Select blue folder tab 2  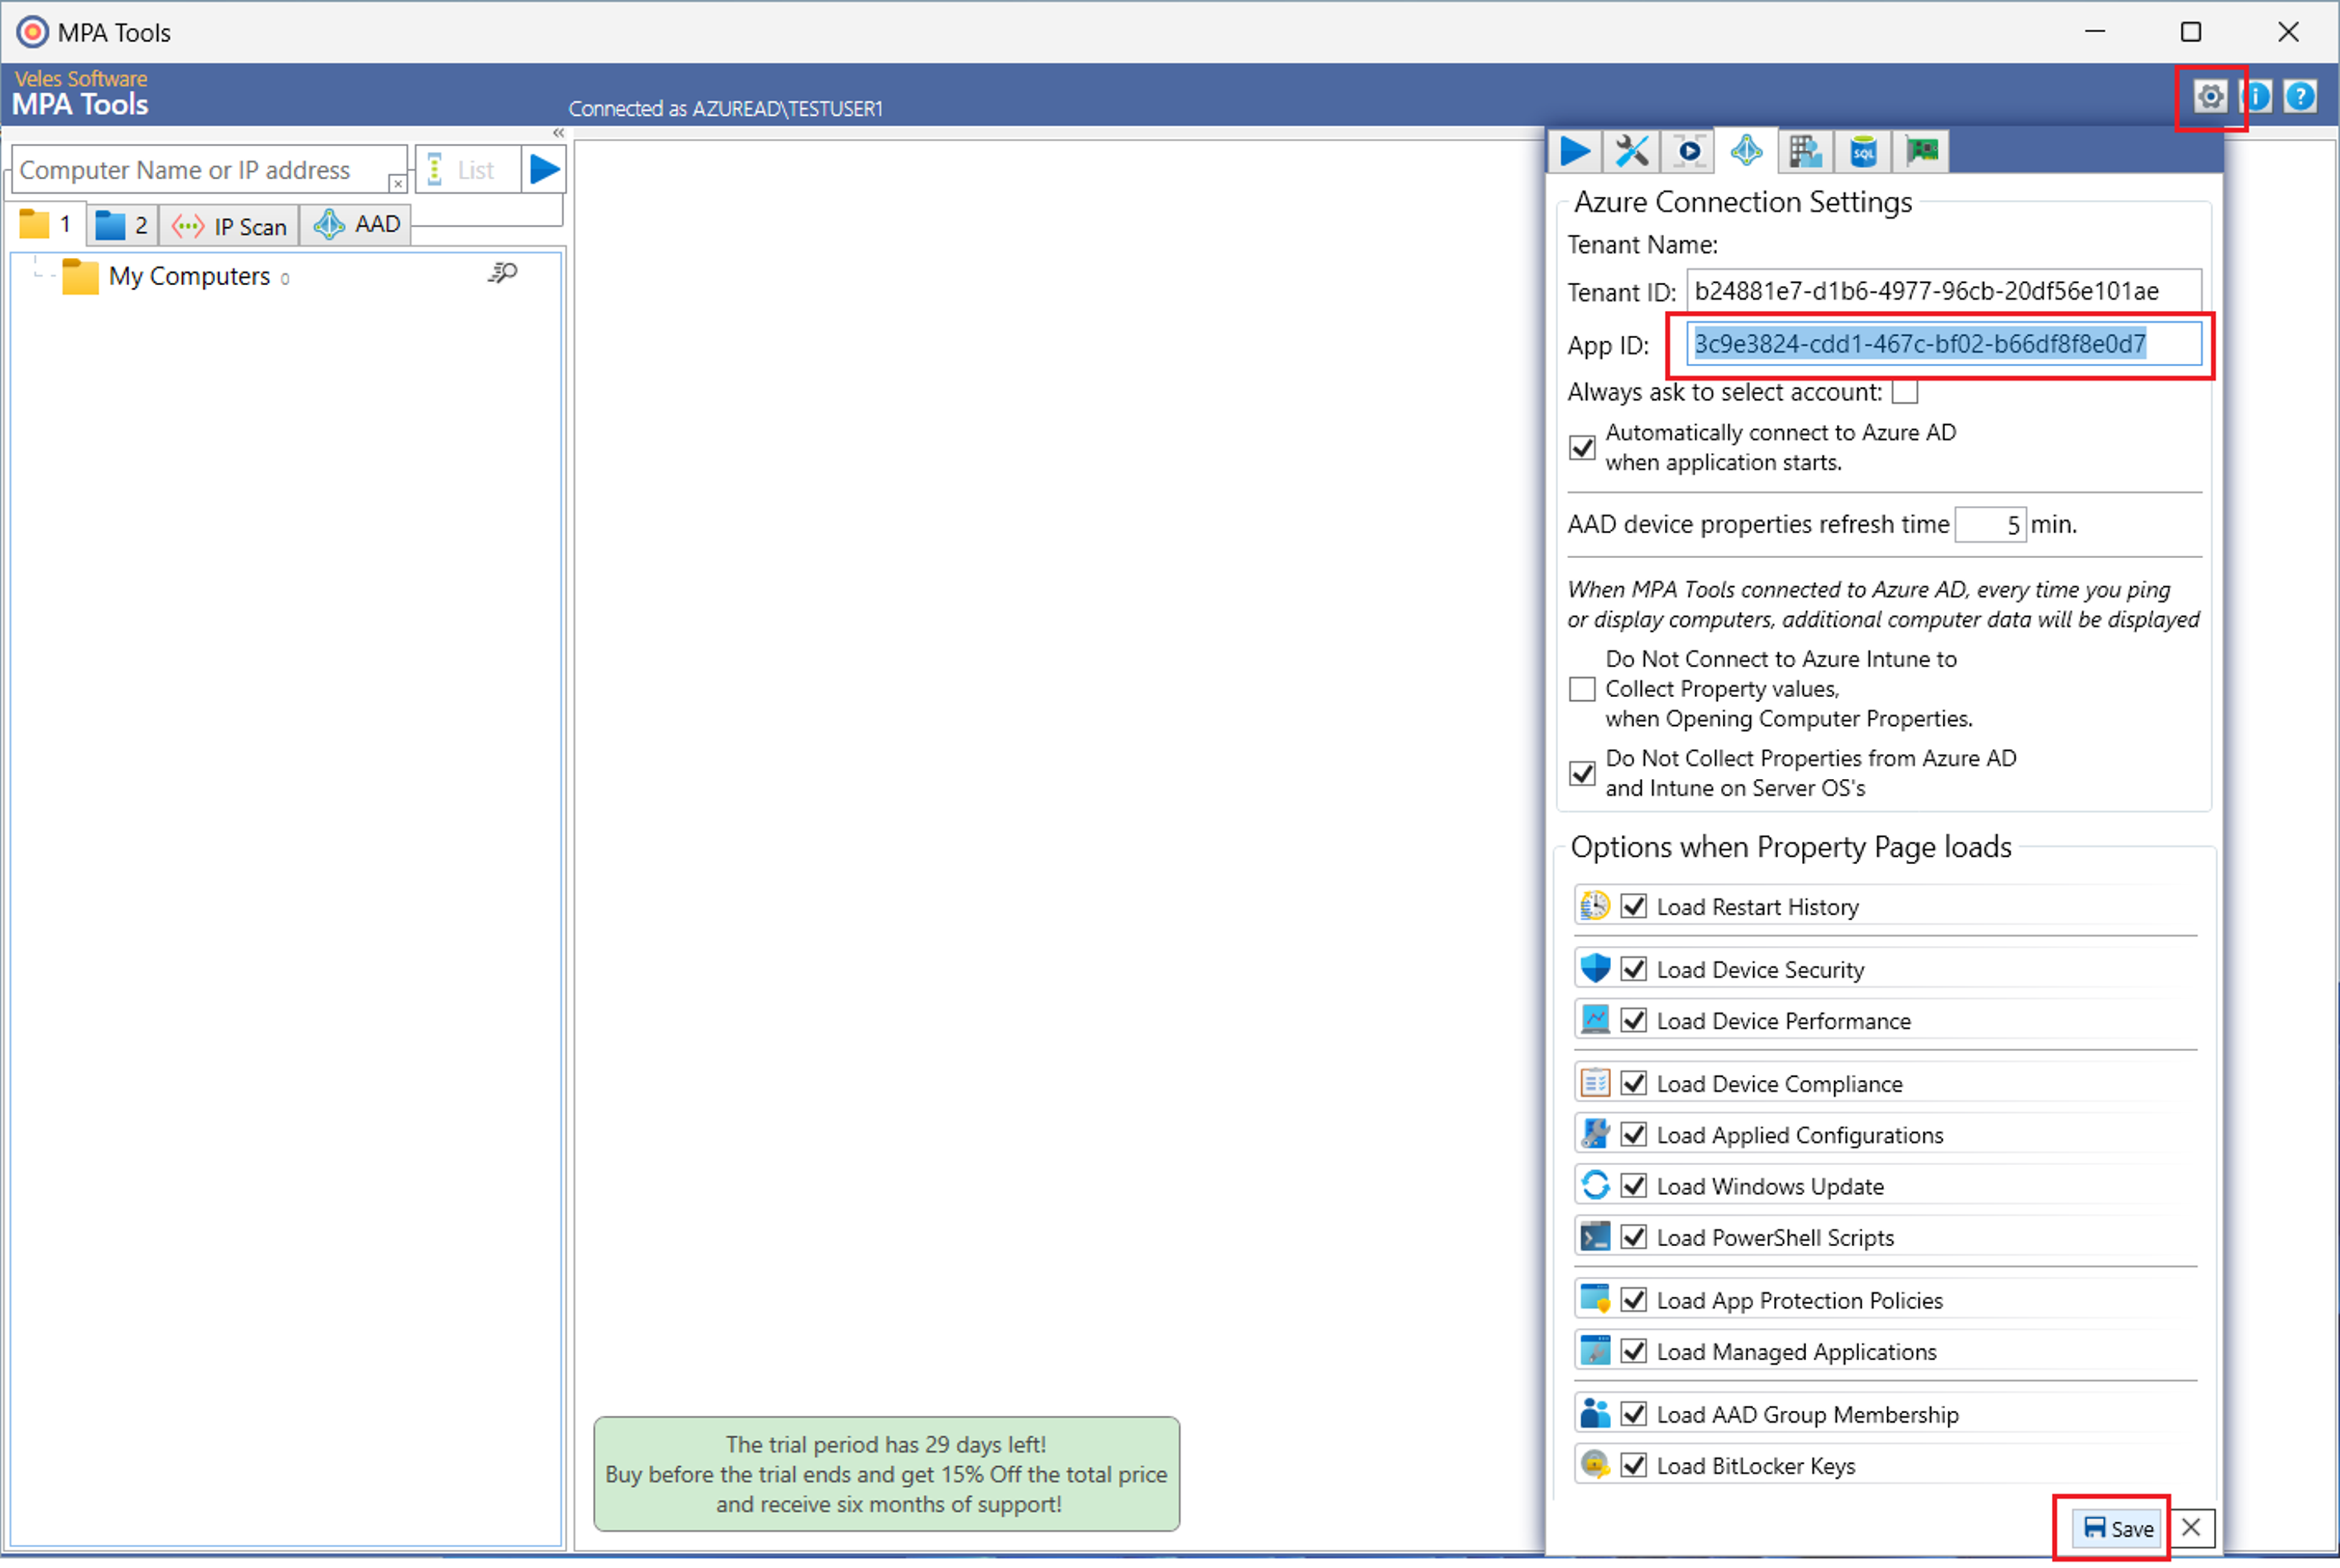[122, 225]
